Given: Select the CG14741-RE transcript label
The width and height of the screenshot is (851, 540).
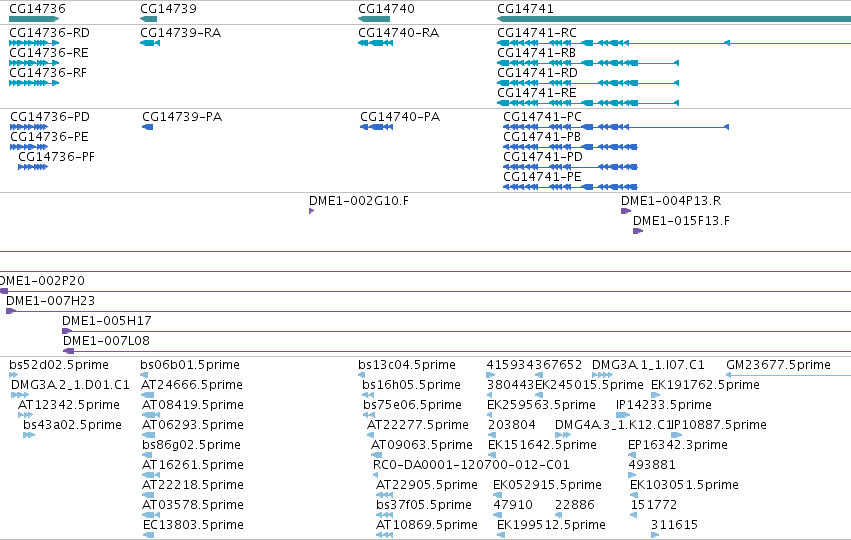Looking at the screenshot, I should pos(537,93).
